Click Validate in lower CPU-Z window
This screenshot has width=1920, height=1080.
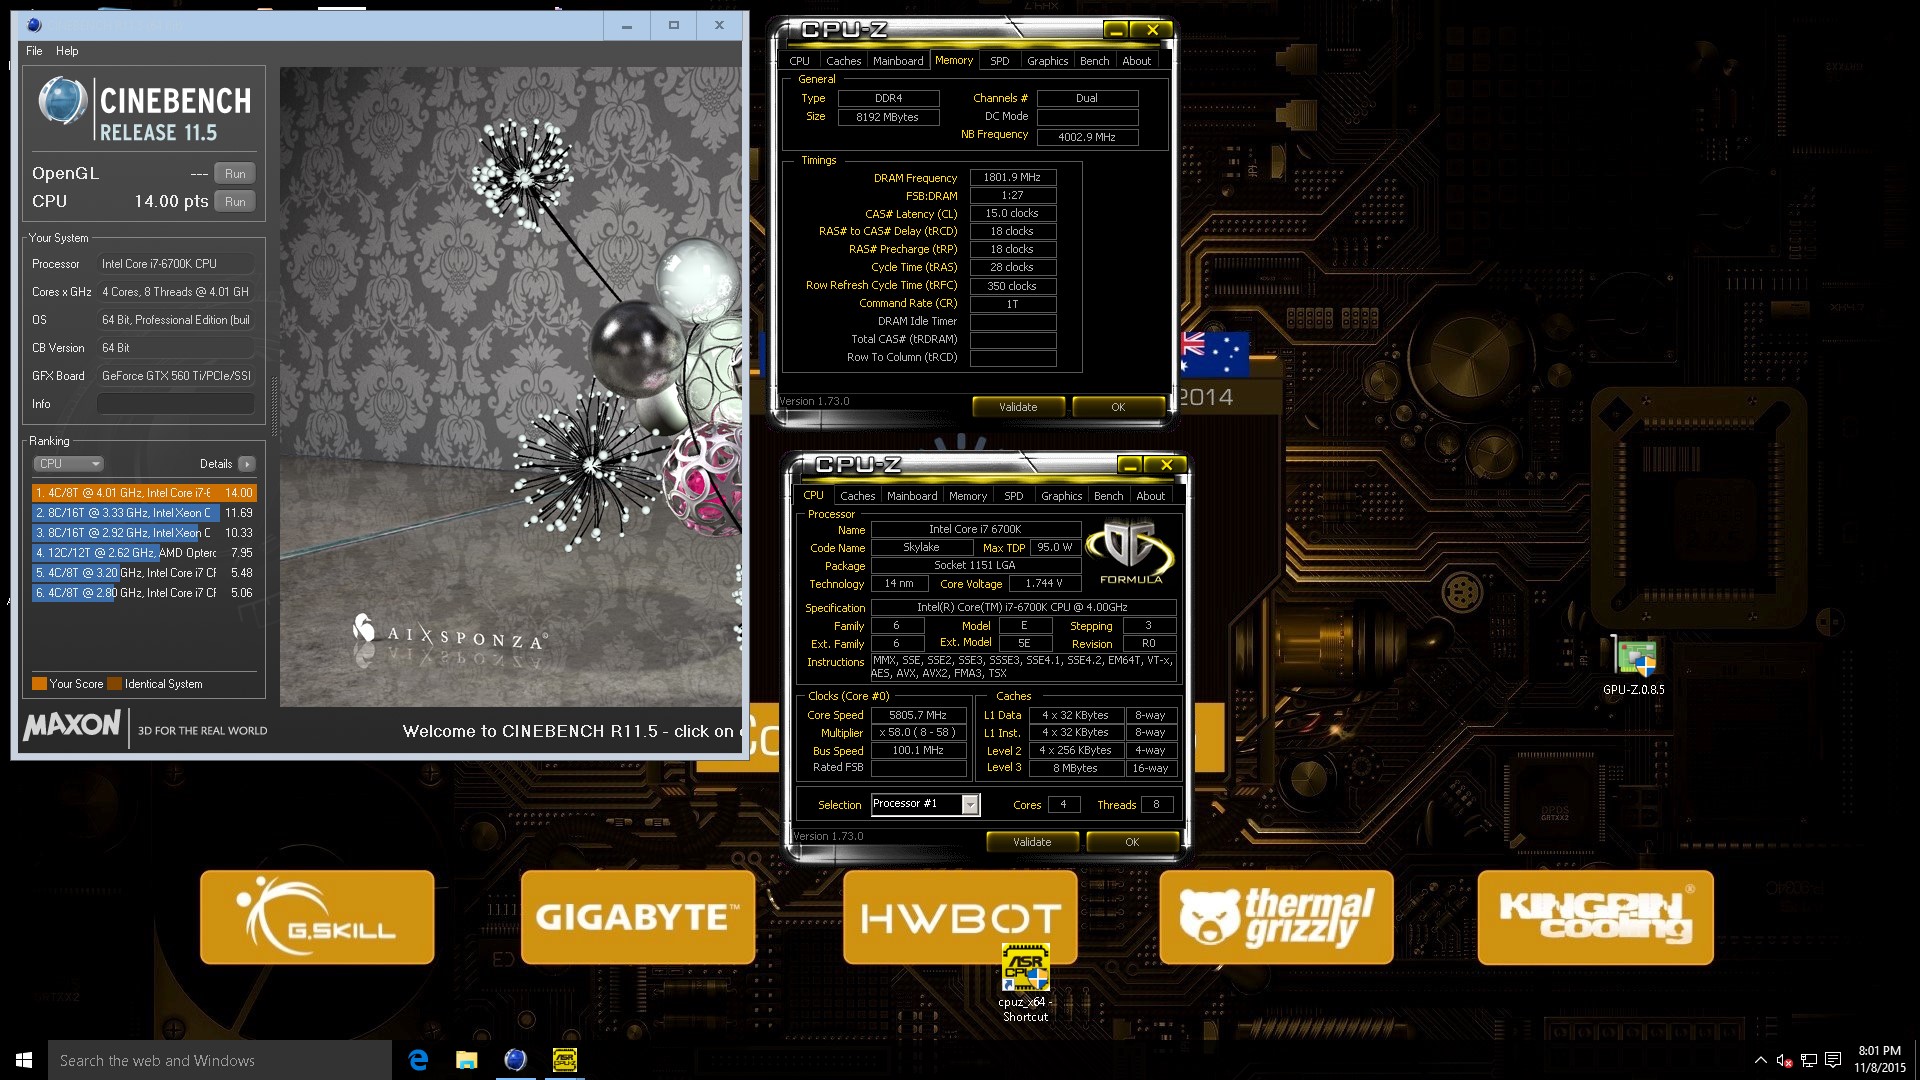[1032, 842]
